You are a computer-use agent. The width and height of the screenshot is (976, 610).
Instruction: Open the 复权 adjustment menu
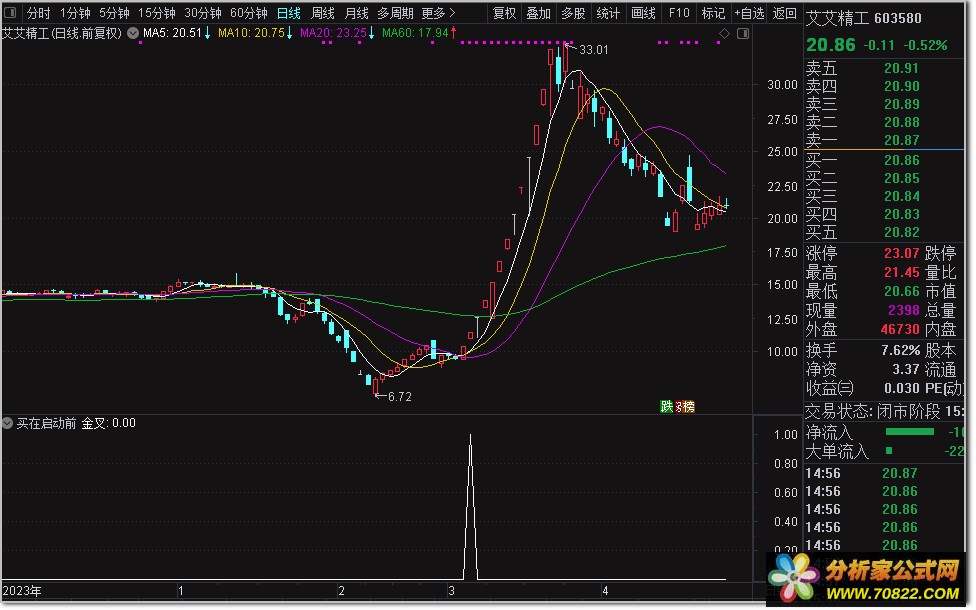tap(504, 13)
